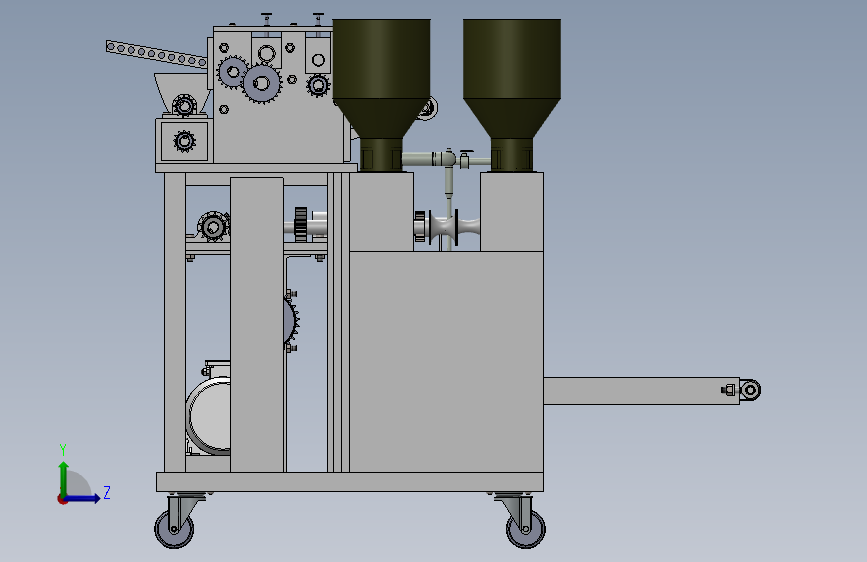Select the tall vertical column plate

tap(257, 325)
